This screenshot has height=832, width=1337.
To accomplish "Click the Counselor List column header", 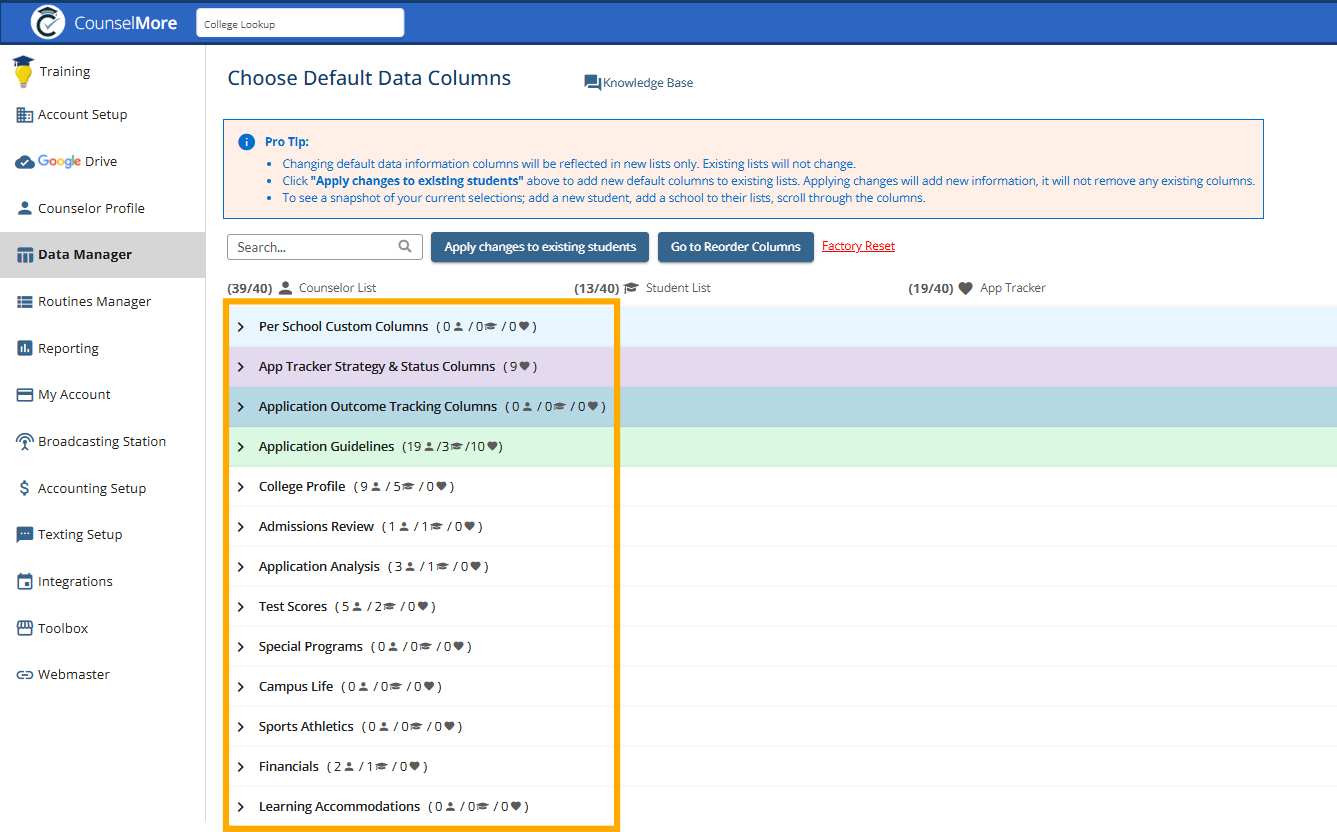I will coord(338,288).
